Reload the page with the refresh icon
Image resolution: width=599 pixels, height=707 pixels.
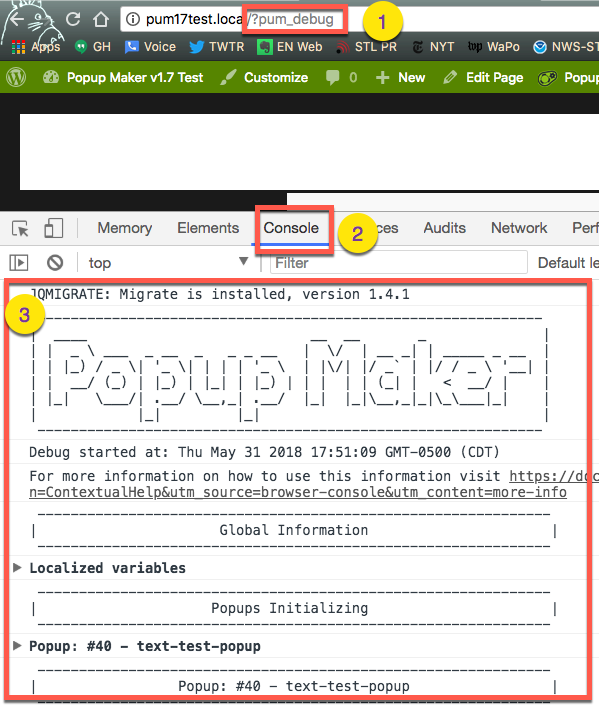coord(73,19)
